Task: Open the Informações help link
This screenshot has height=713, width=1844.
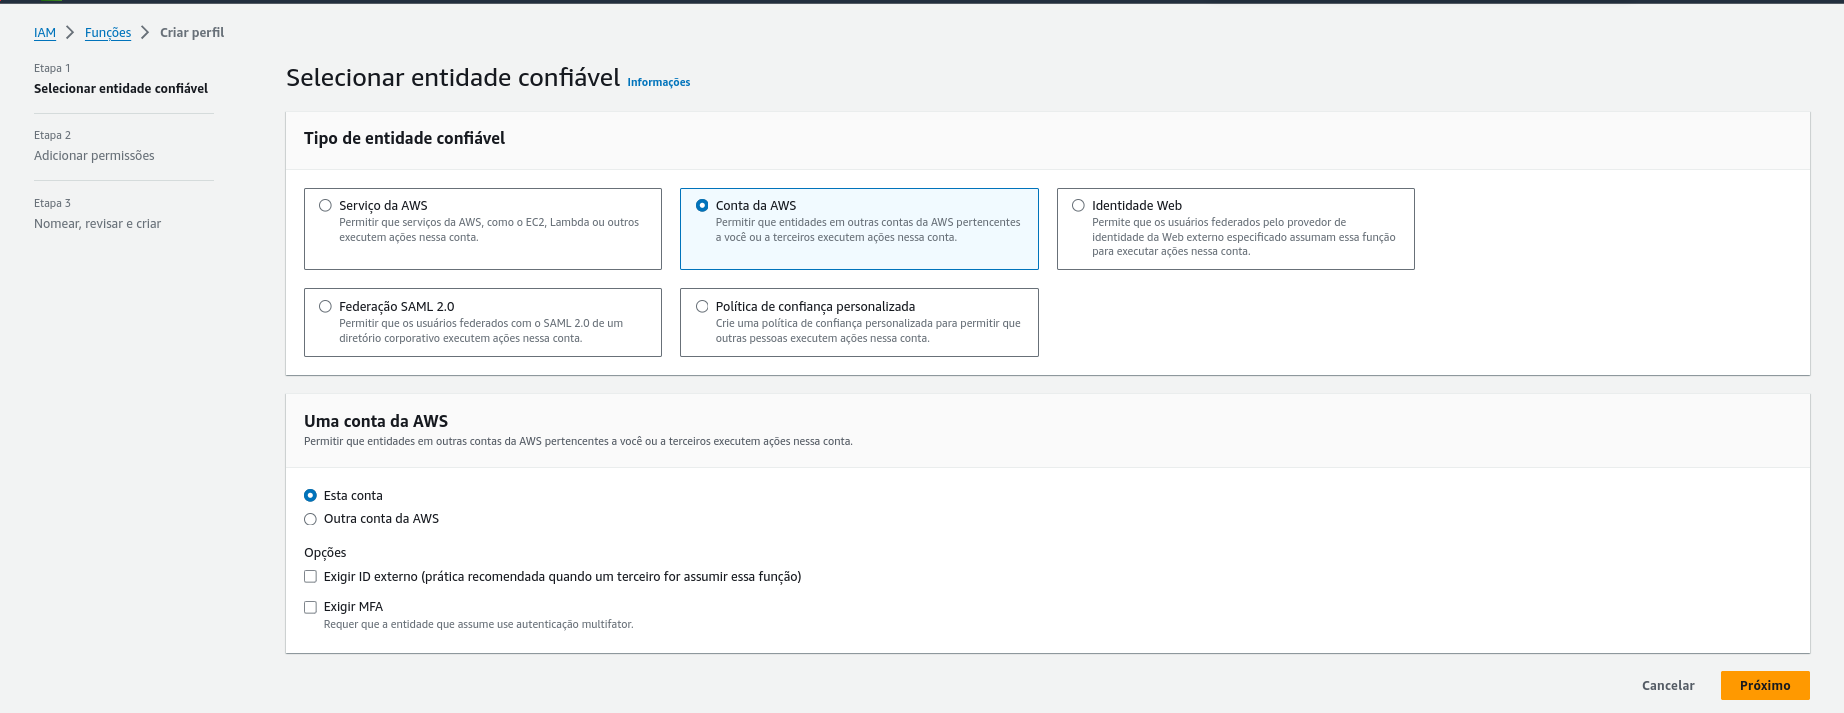Action: (658, 83)
